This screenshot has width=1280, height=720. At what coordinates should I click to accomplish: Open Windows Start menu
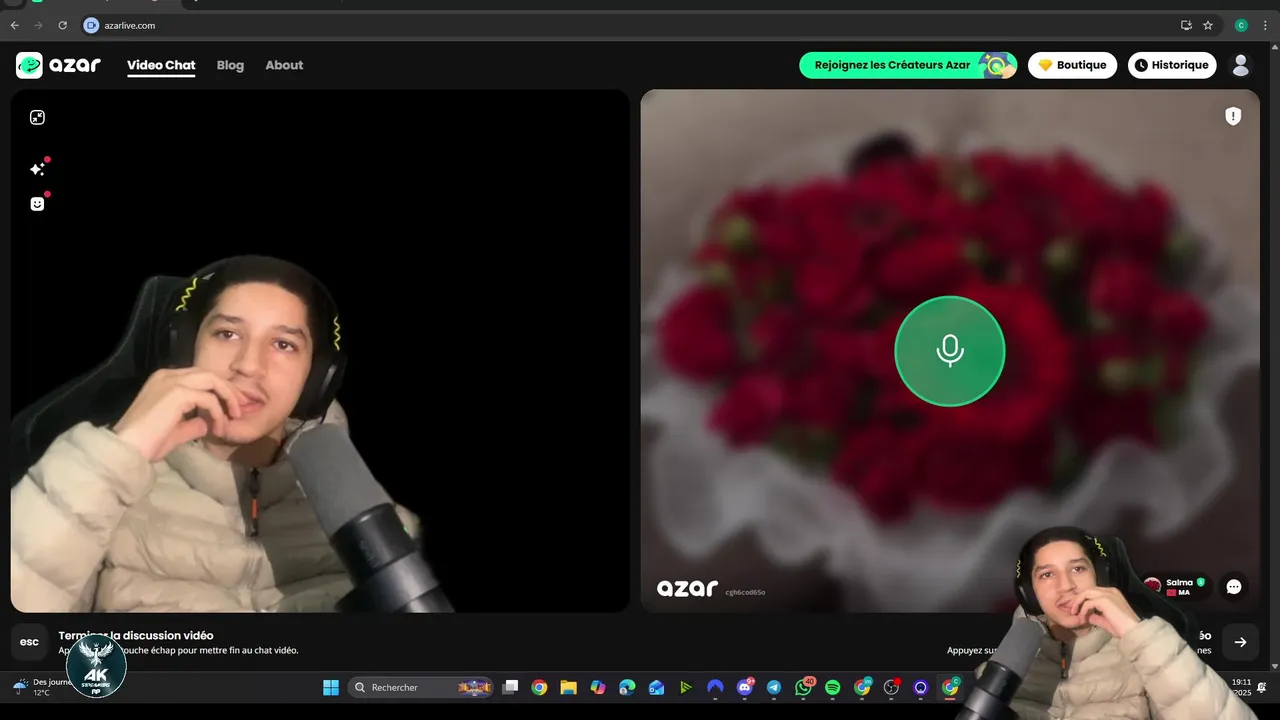pyautogui.click(x=331, y=687)
